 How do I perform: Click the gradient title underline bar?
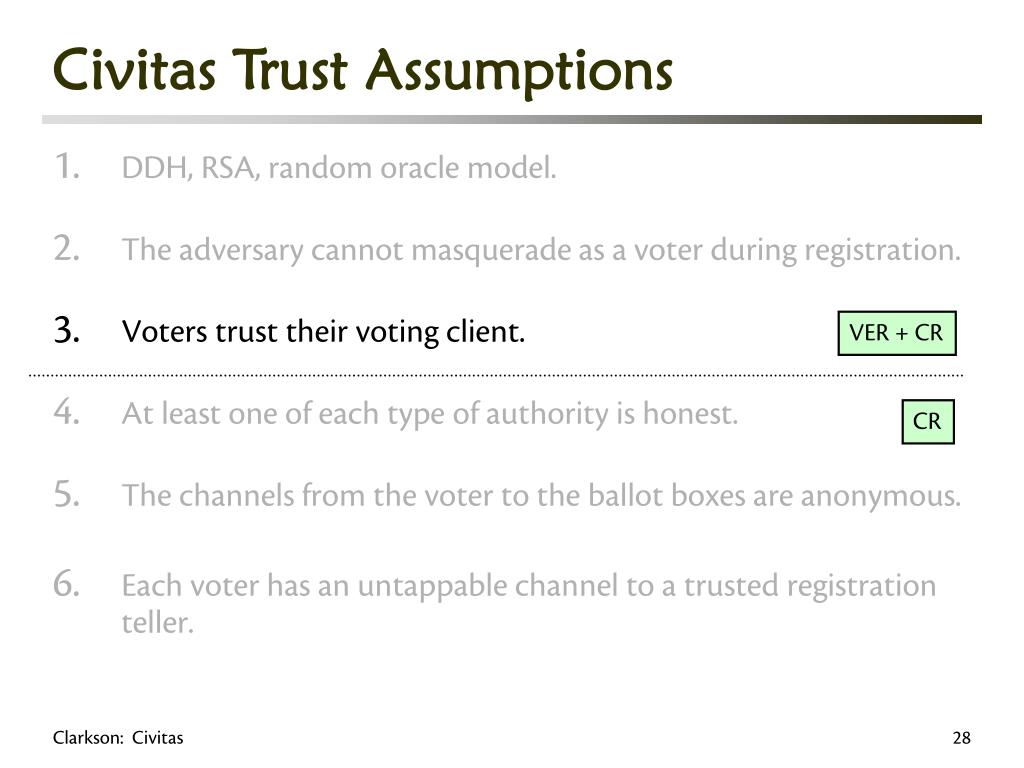(512, 120)
